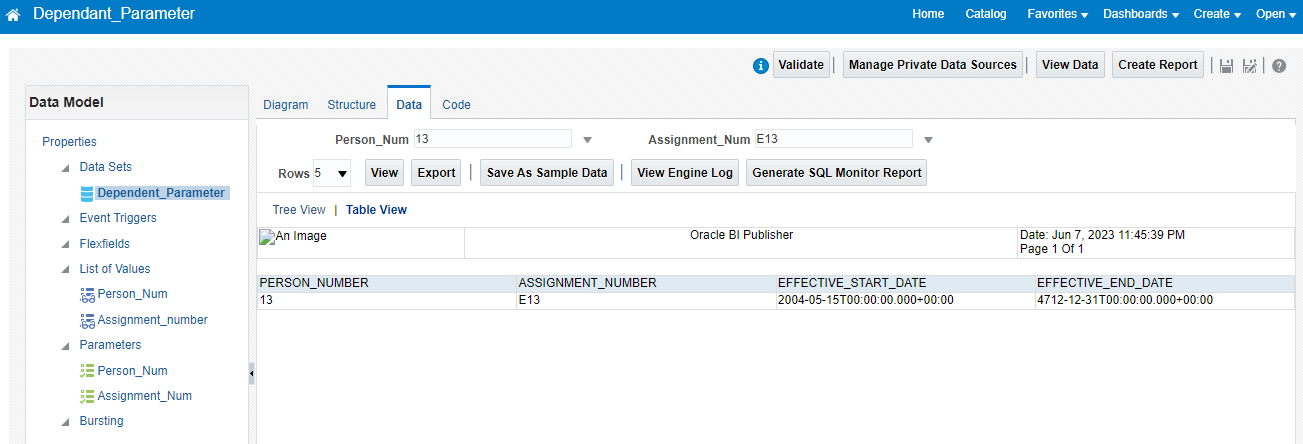This screenshot has height=444, width=1303.
Task: Click the Save As disk icon
Action: pos(1249,66)
